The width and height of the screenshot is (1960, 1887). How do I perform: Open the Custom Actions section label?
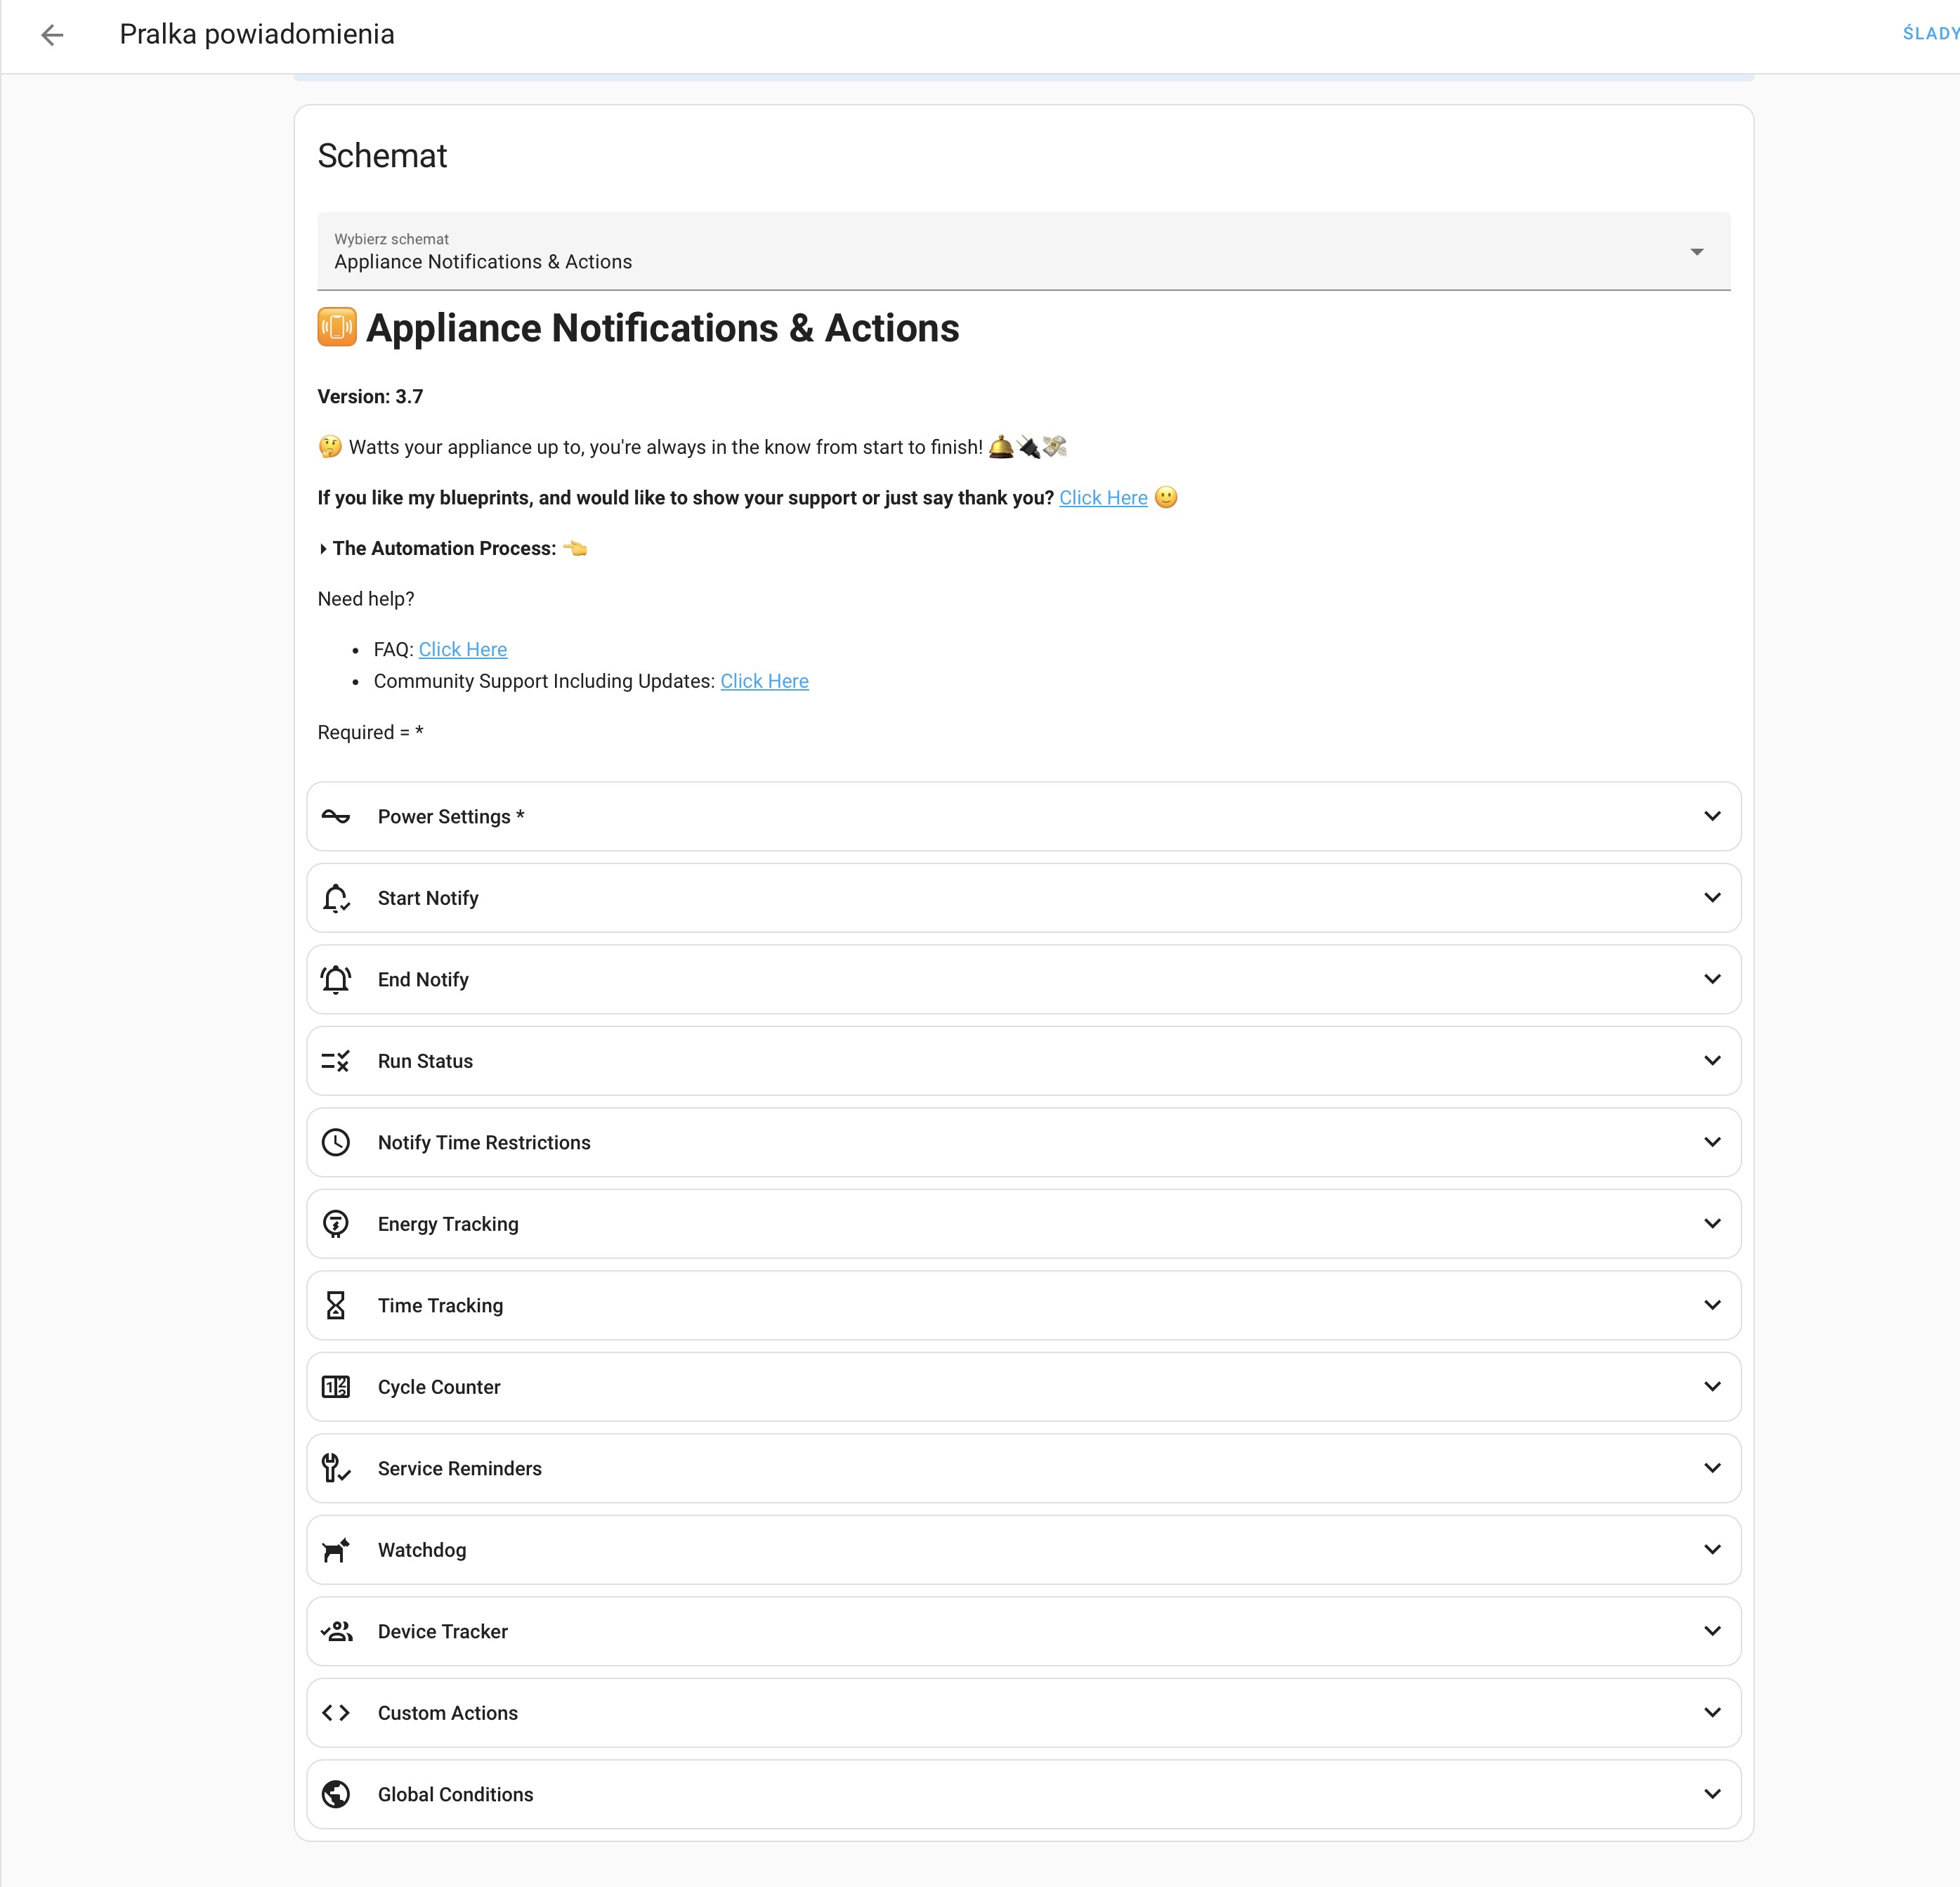(x=448, y=1714)
